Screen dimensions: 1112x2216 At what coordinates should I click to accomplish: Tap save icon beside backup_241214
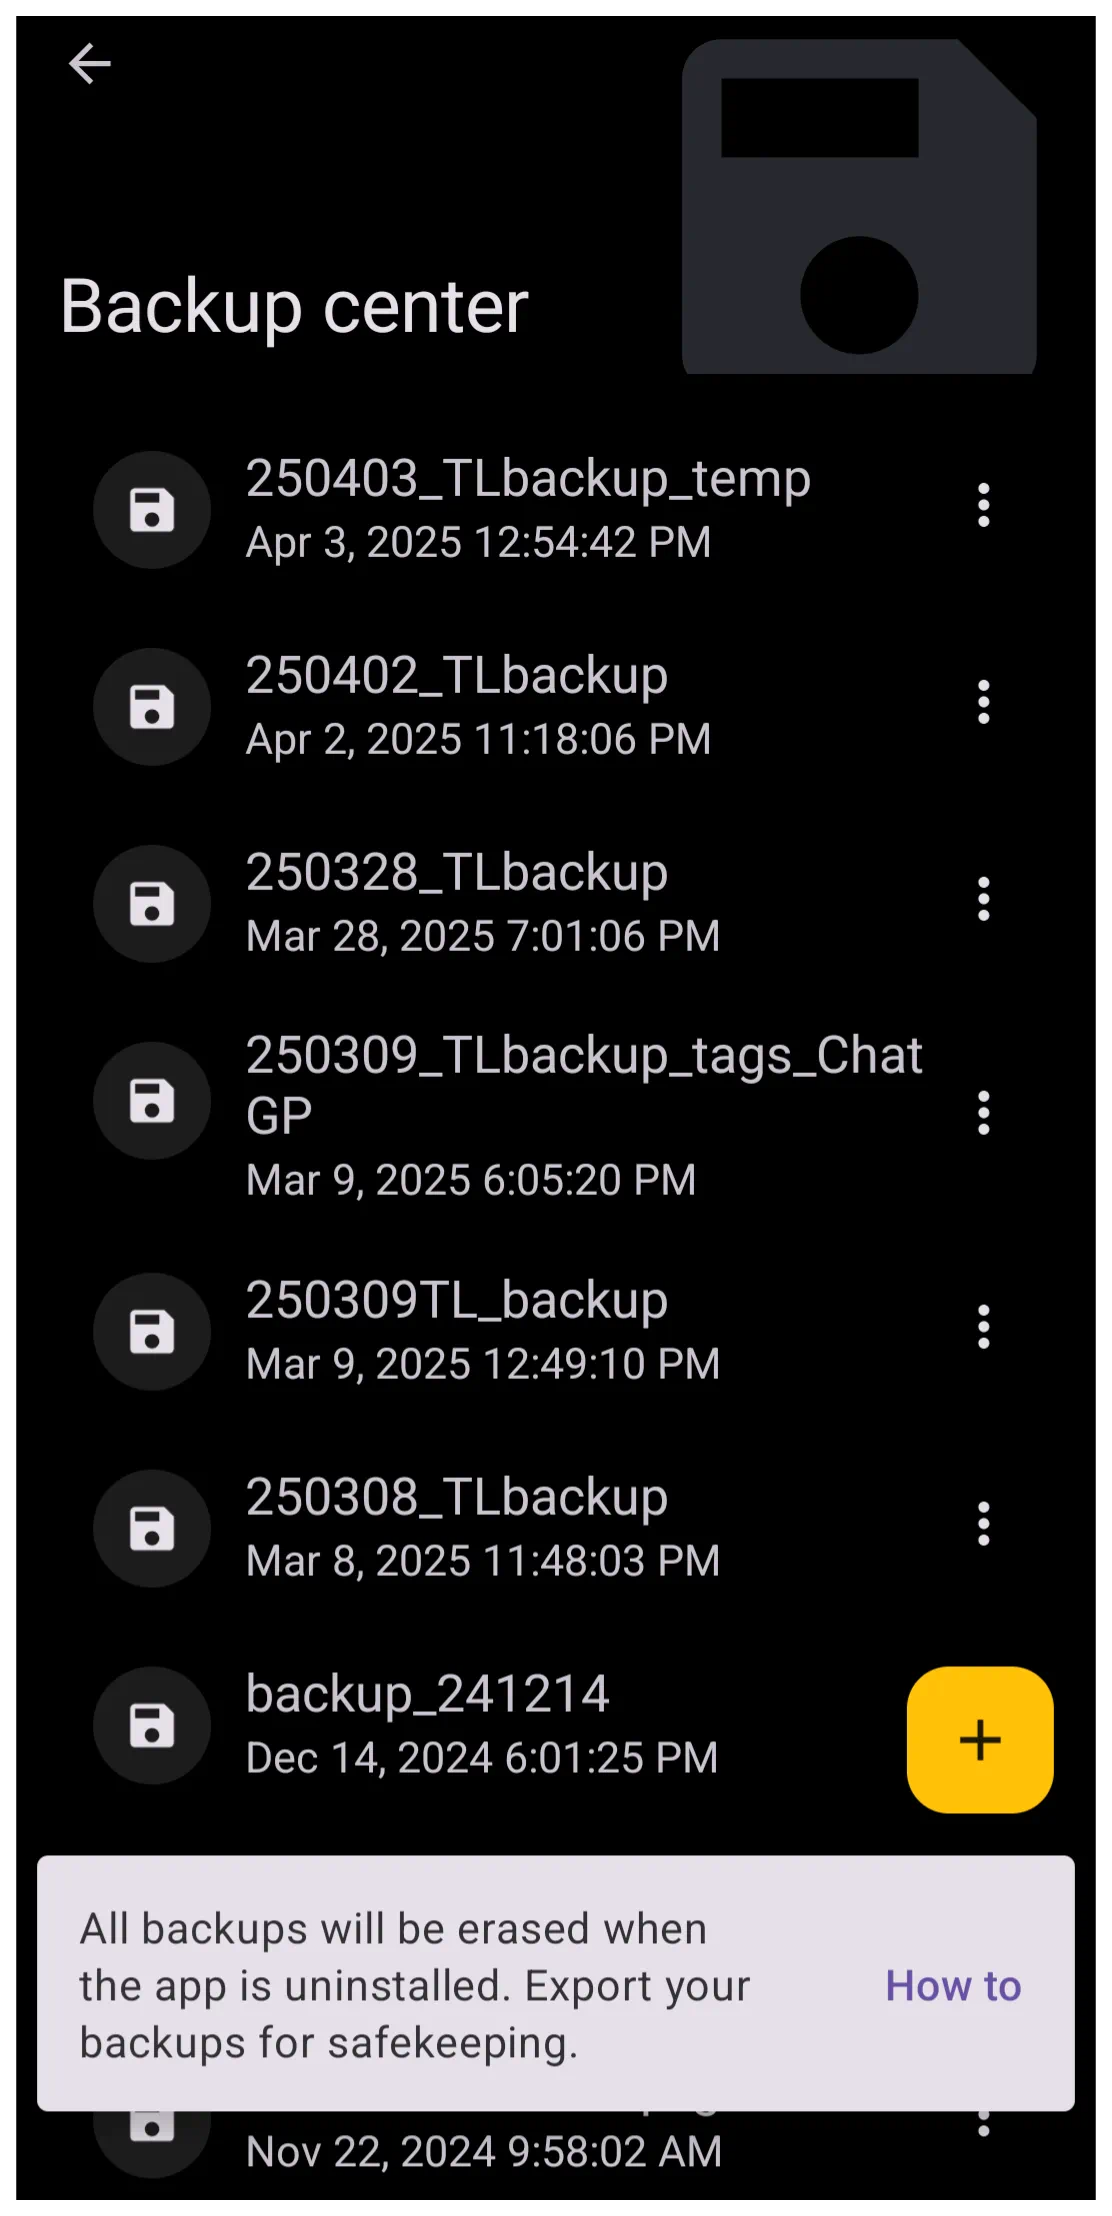point(152,1725)
